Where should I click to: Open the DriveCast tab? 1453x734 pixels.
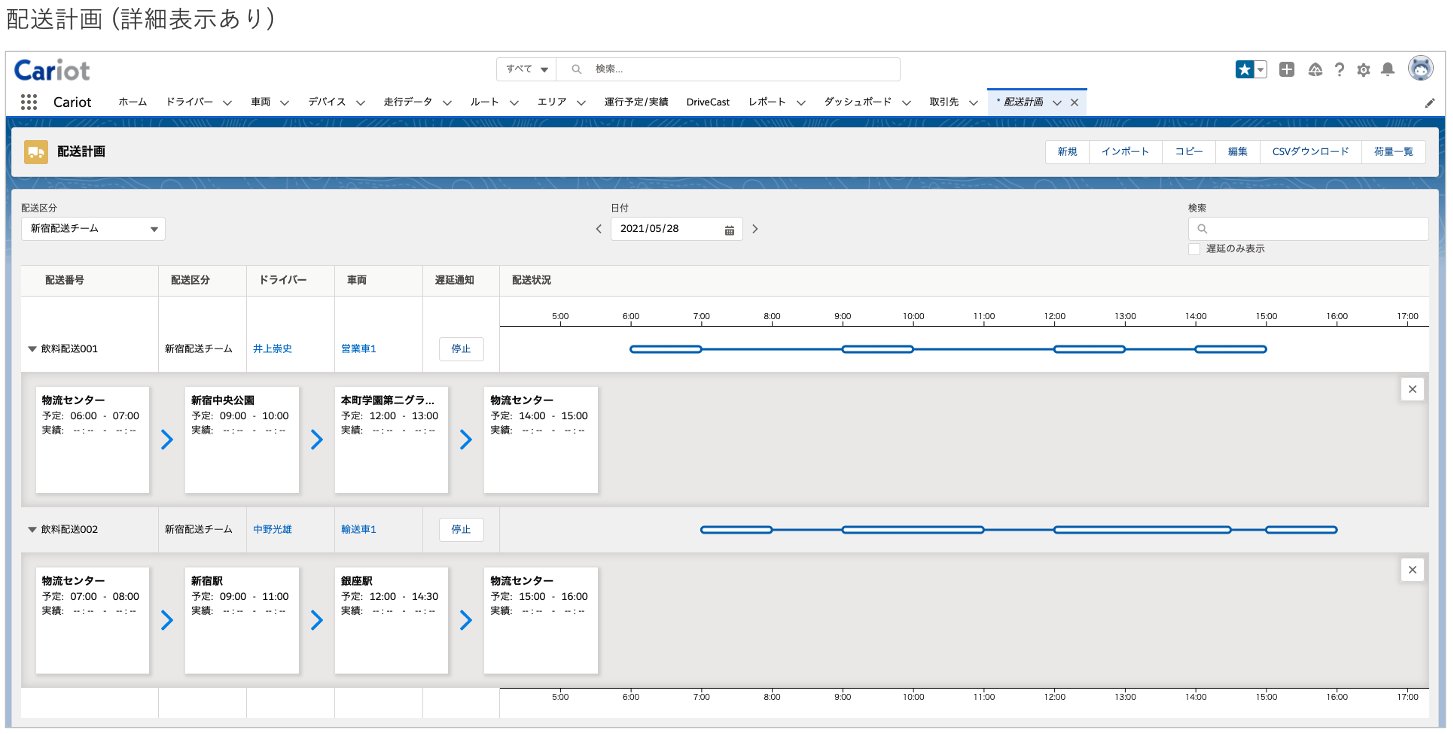tap(708, 102)
